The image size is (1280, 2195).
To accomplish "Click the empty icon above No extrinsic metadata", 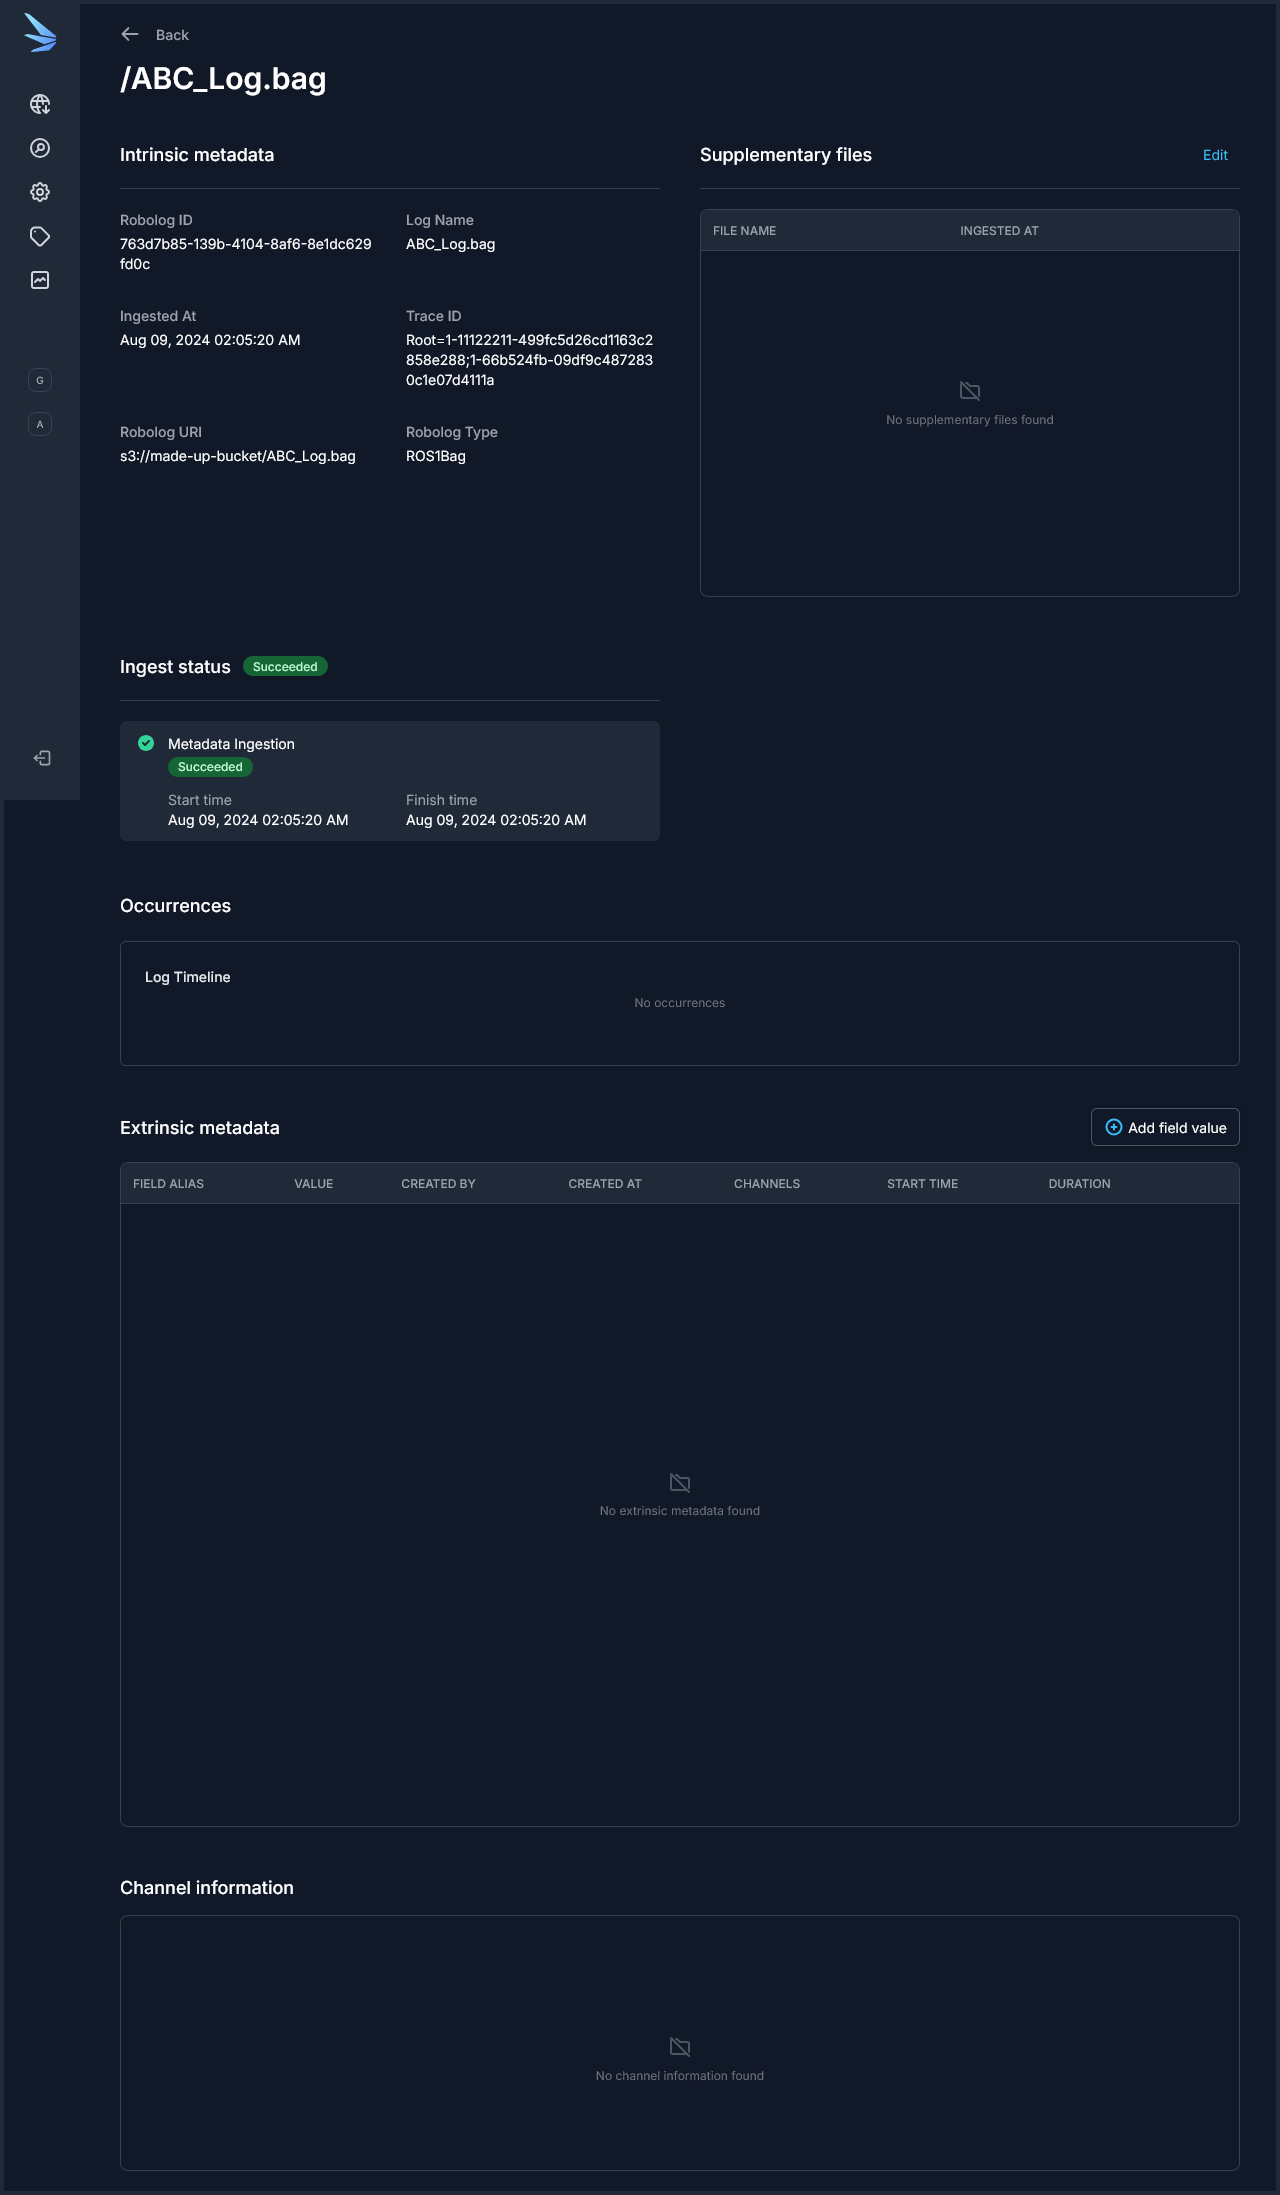I will click(680, 1482).
